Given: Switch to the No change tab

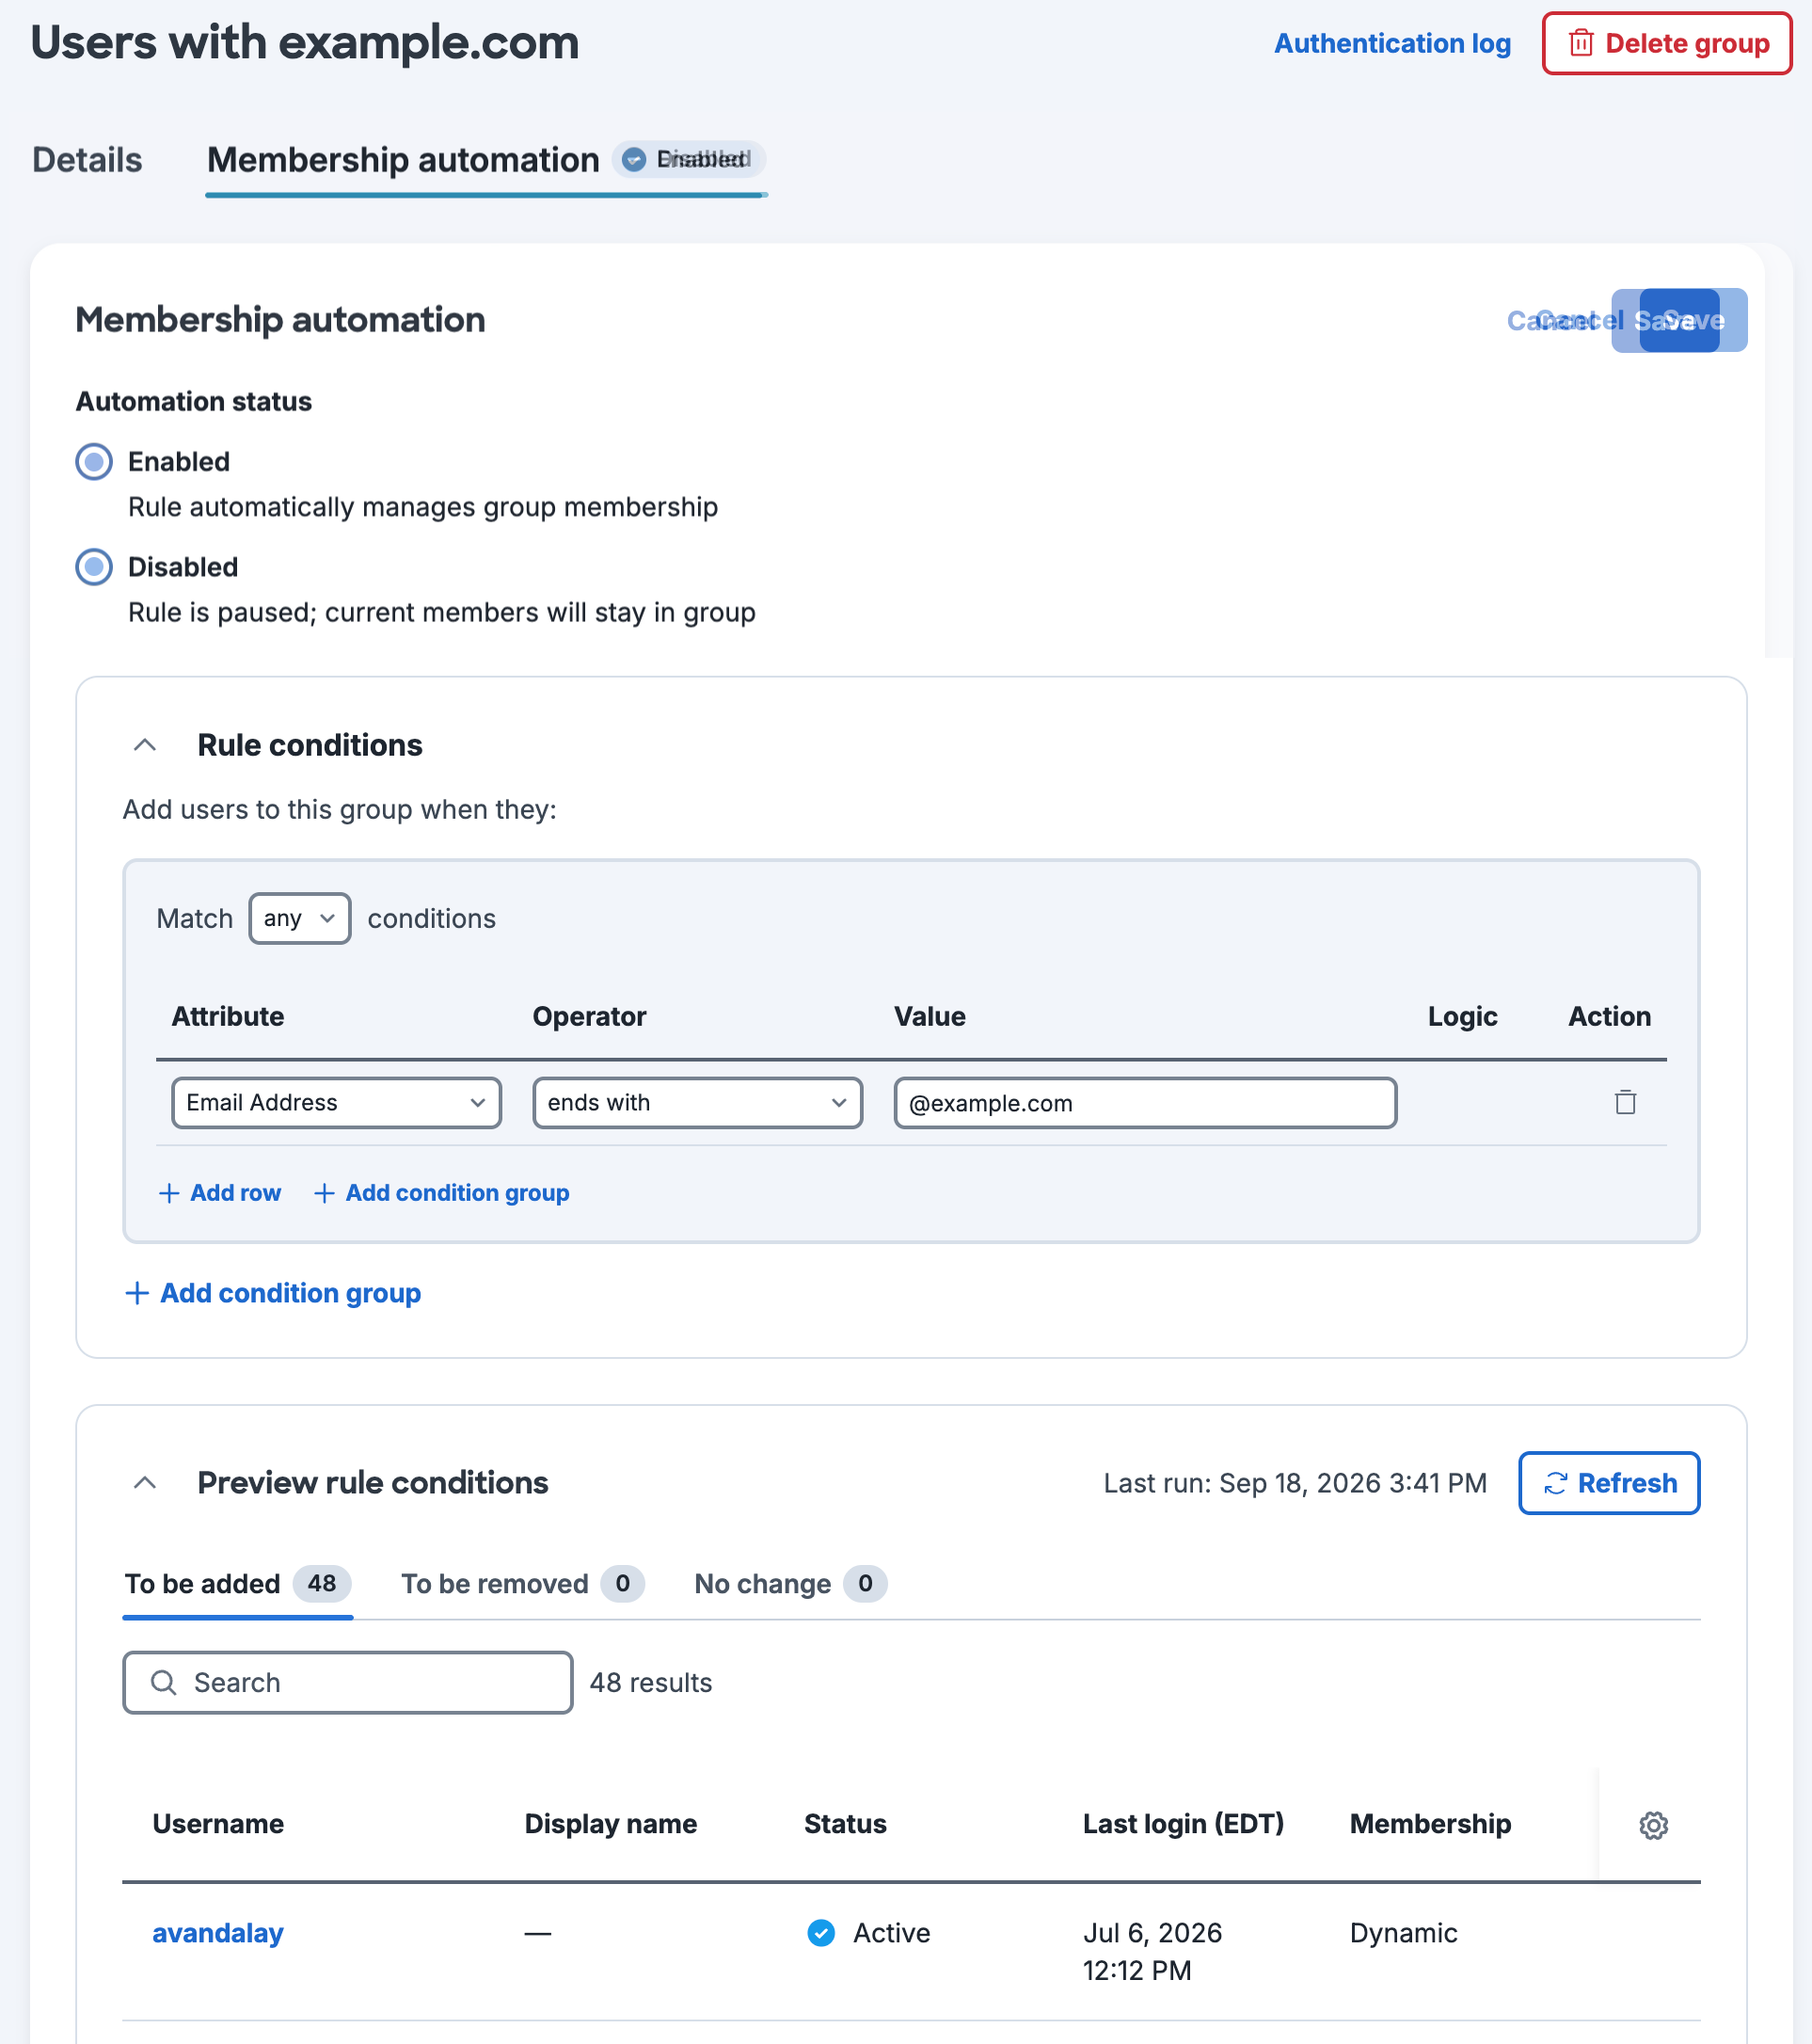Looking at the screenshot, I should pyautogui.click(x=790, y=1583).
